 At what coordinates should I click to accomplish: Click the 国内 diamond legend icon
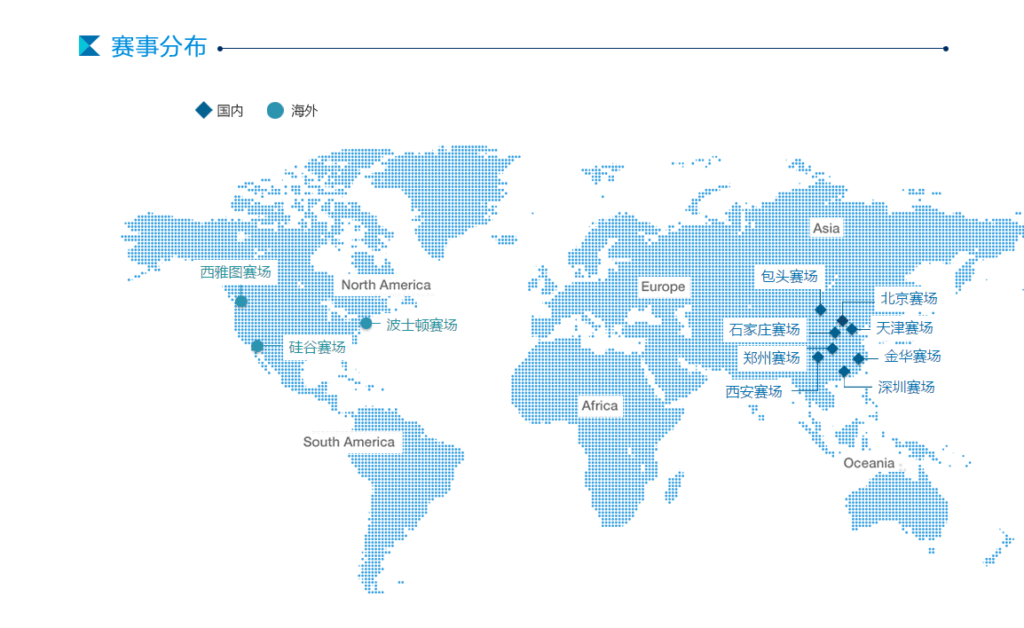(x=203, y=110)
